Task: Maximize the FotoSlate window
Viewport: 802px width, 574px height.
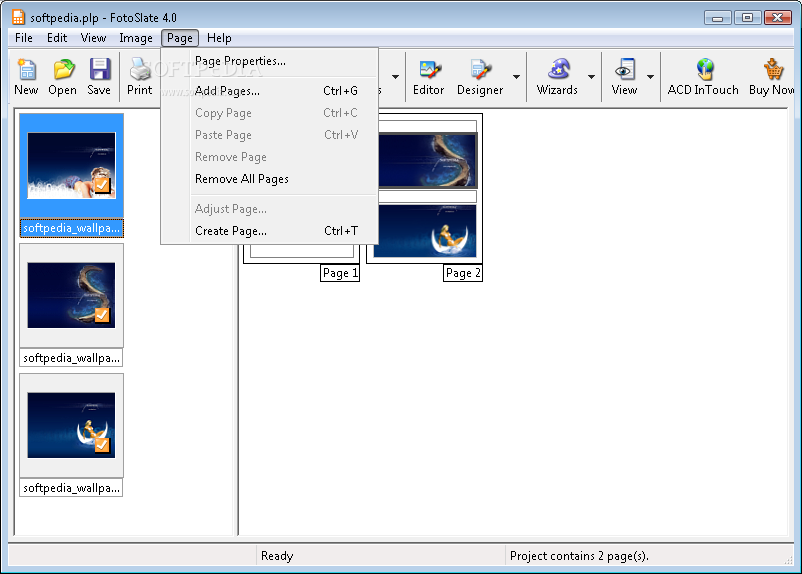Action: pyautogui.click(x=747, y=18)
